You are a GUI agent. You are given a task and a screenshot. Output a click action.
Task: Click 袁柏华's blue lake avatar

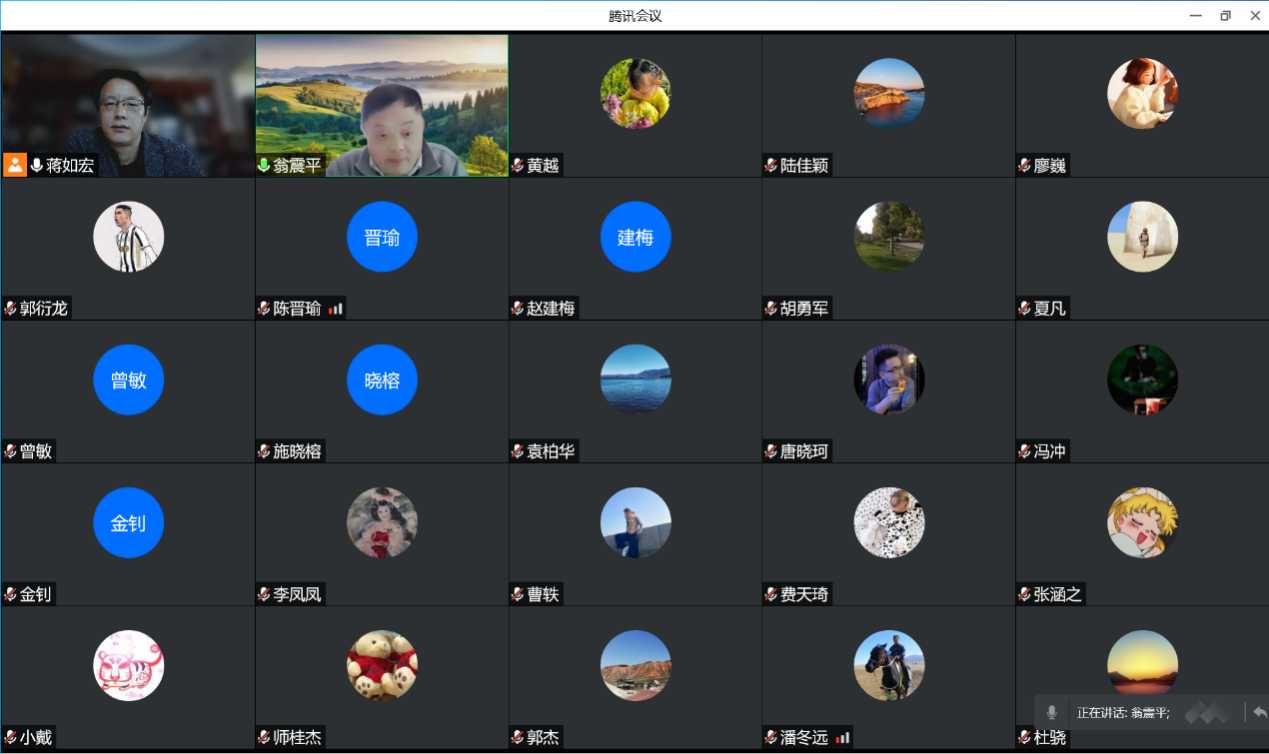635,380
